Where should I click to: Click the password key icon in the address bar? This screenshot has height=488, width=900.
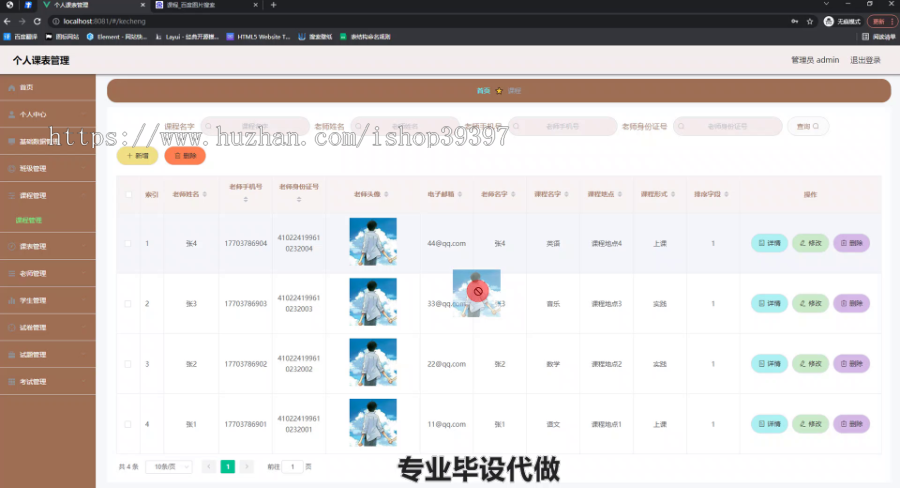[794, 21]
